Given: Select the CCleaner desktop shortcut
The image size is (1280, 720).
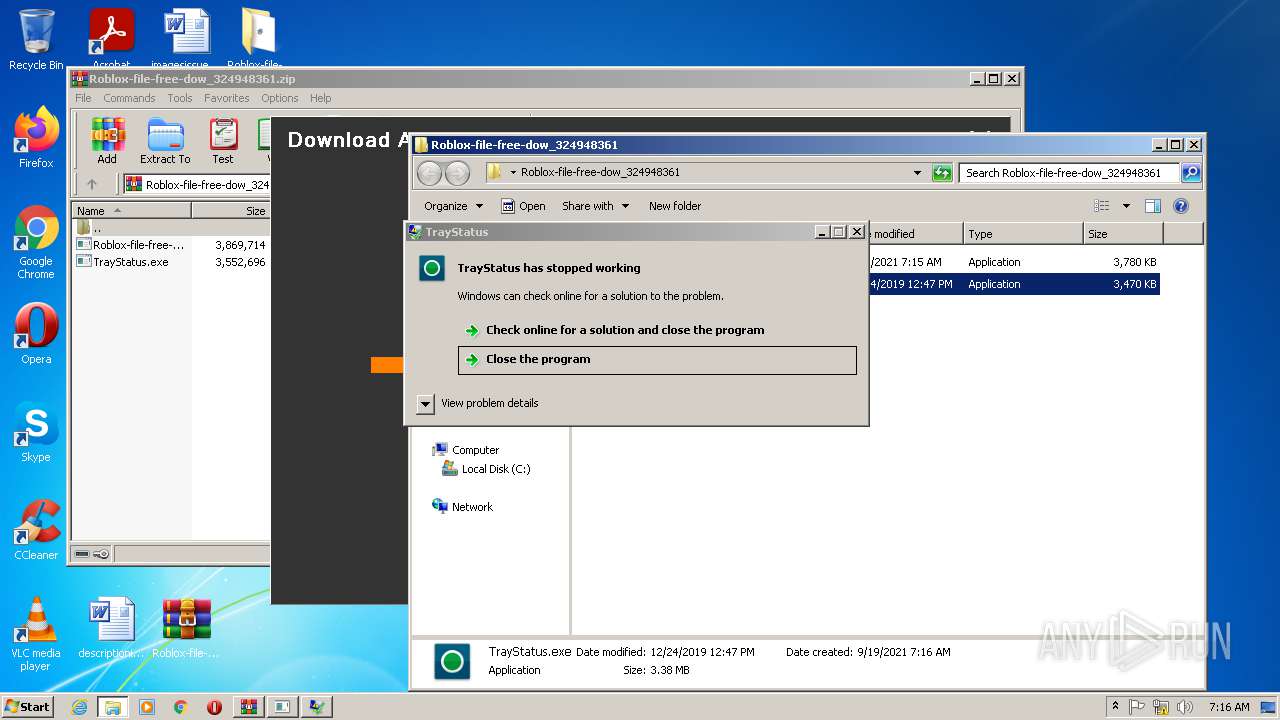Looking at the screenshot, I should tap(36, 530).
